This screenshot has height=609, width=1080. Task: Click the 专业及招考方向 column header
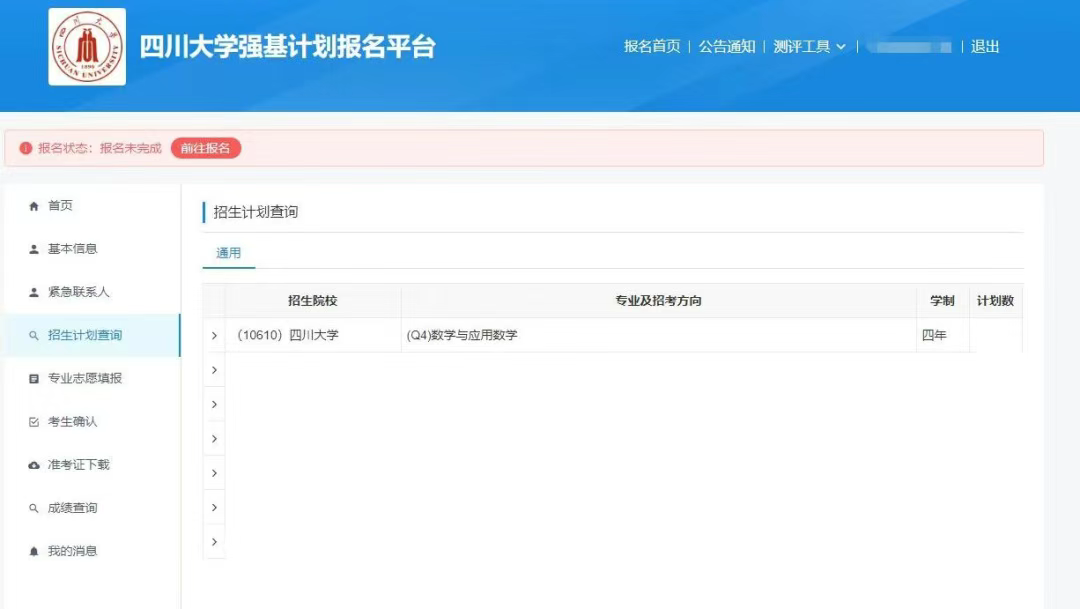click(x=658, y=300)
